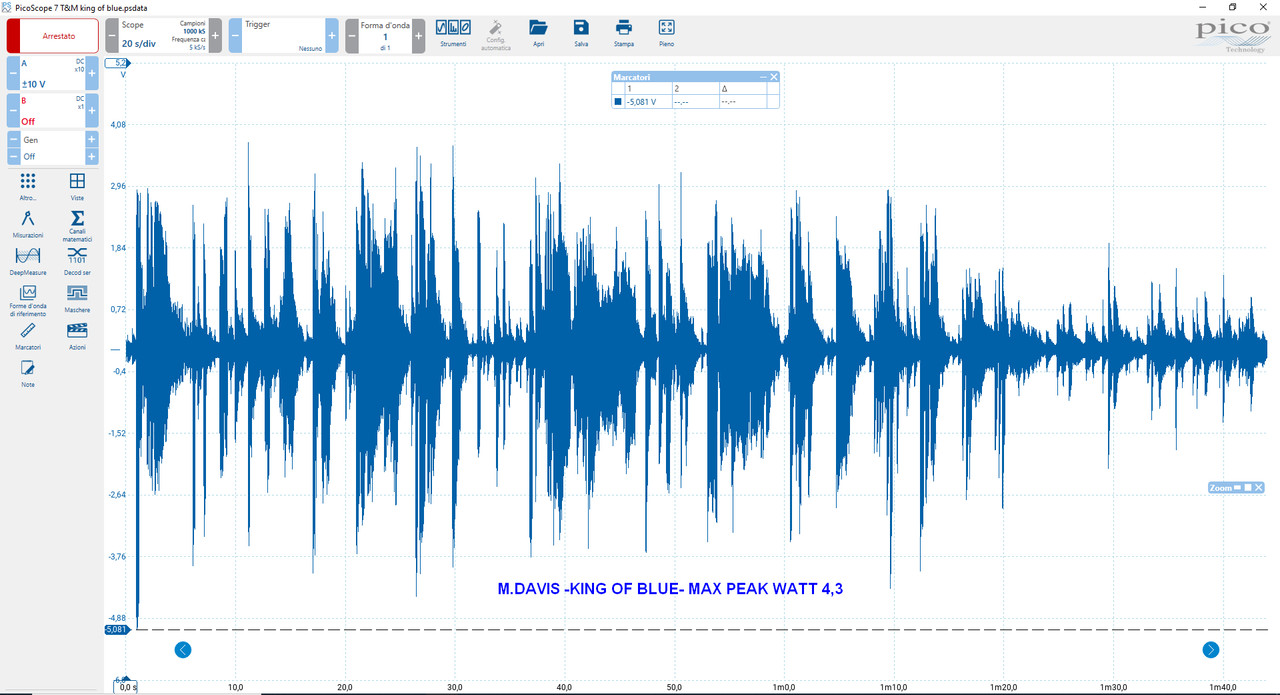This screenshot has height=695, width=1280.
Task: Click Gen row plus button
Action: [x=92, y=140]
